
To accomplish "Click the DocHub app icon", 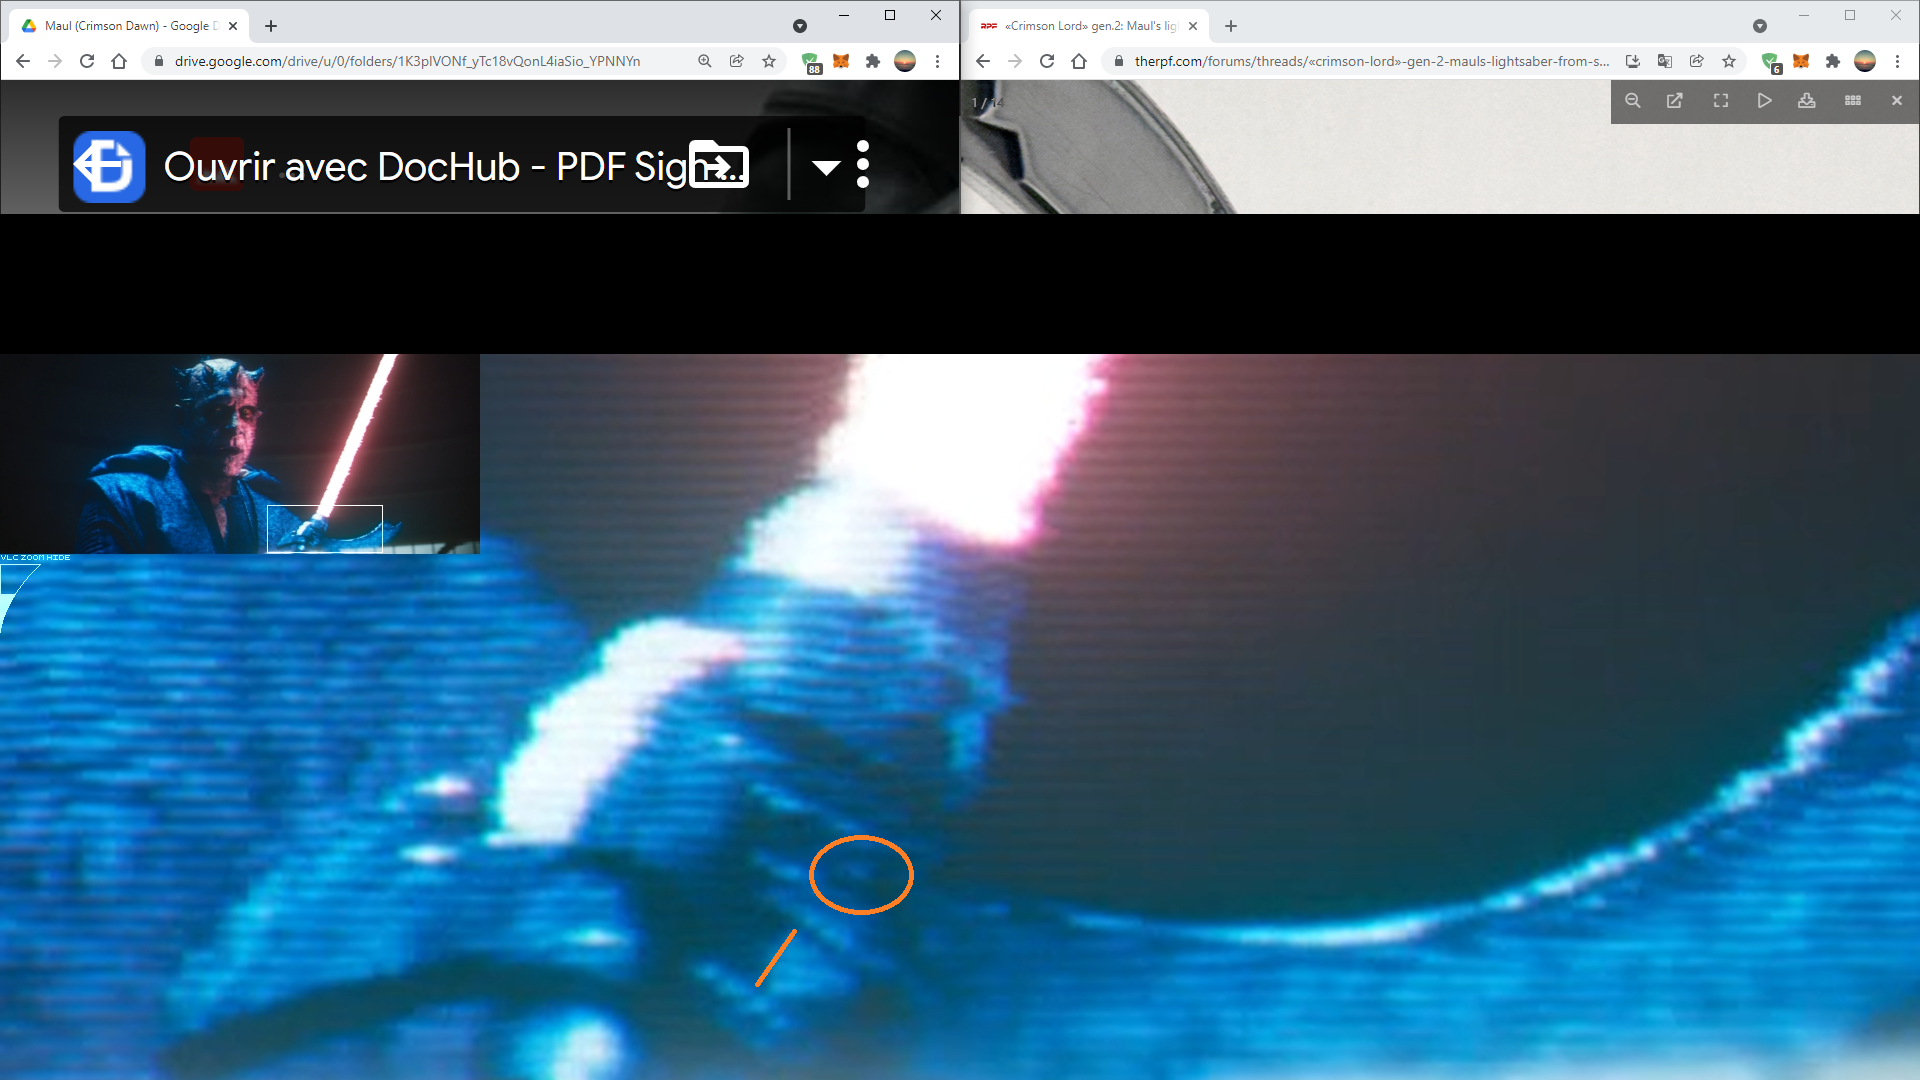I will click(x=109, y=166).
